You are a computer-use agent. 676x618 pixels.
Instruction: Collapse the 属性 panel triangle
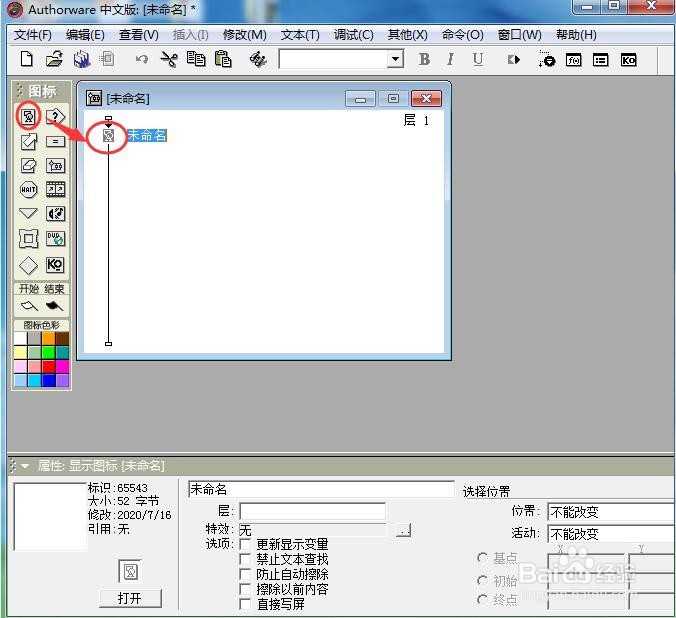(25, 466)
